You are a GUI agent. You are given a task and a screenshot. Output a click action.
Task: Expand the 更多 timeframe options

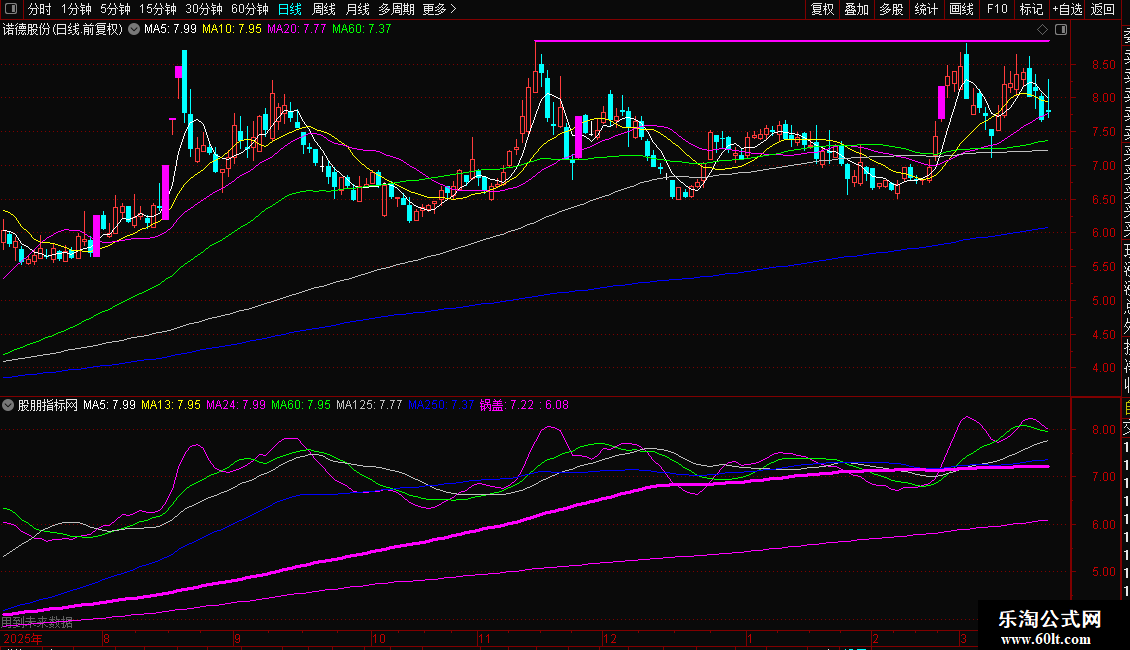[439, 10]
